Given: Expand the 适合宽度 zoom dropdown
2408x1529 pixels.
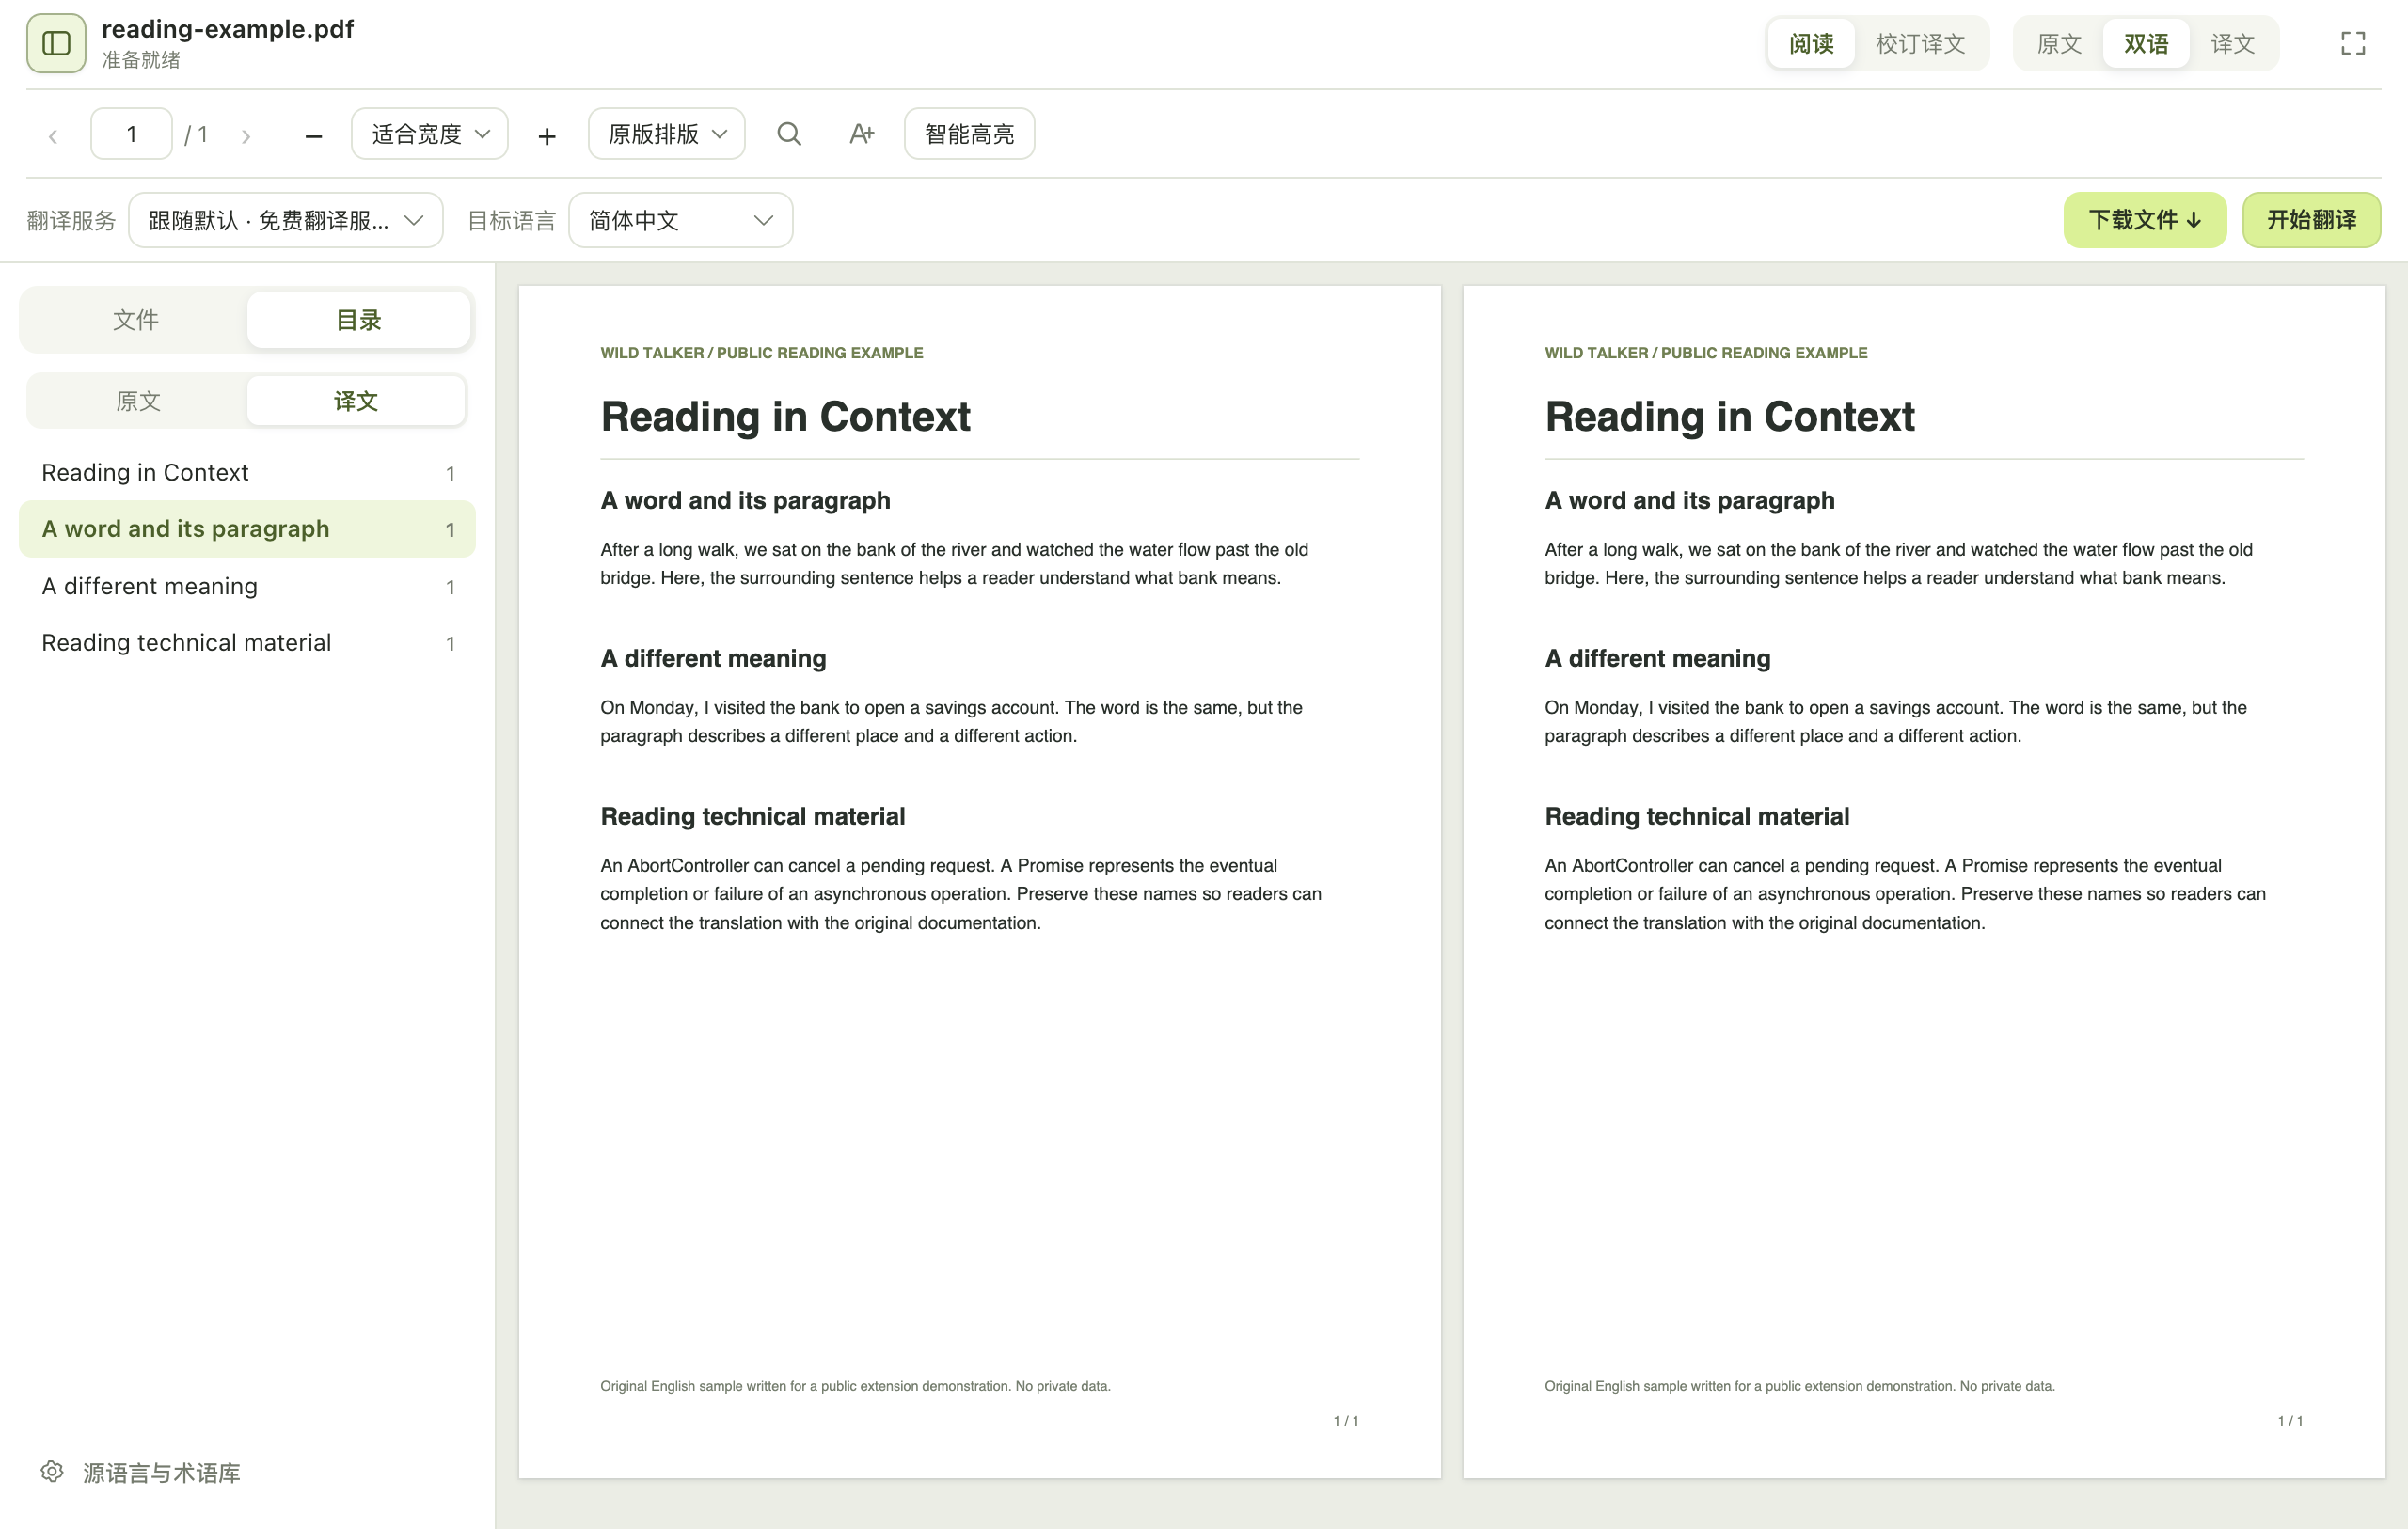Looking at the screenshot, I should click(x=430, y=134).
